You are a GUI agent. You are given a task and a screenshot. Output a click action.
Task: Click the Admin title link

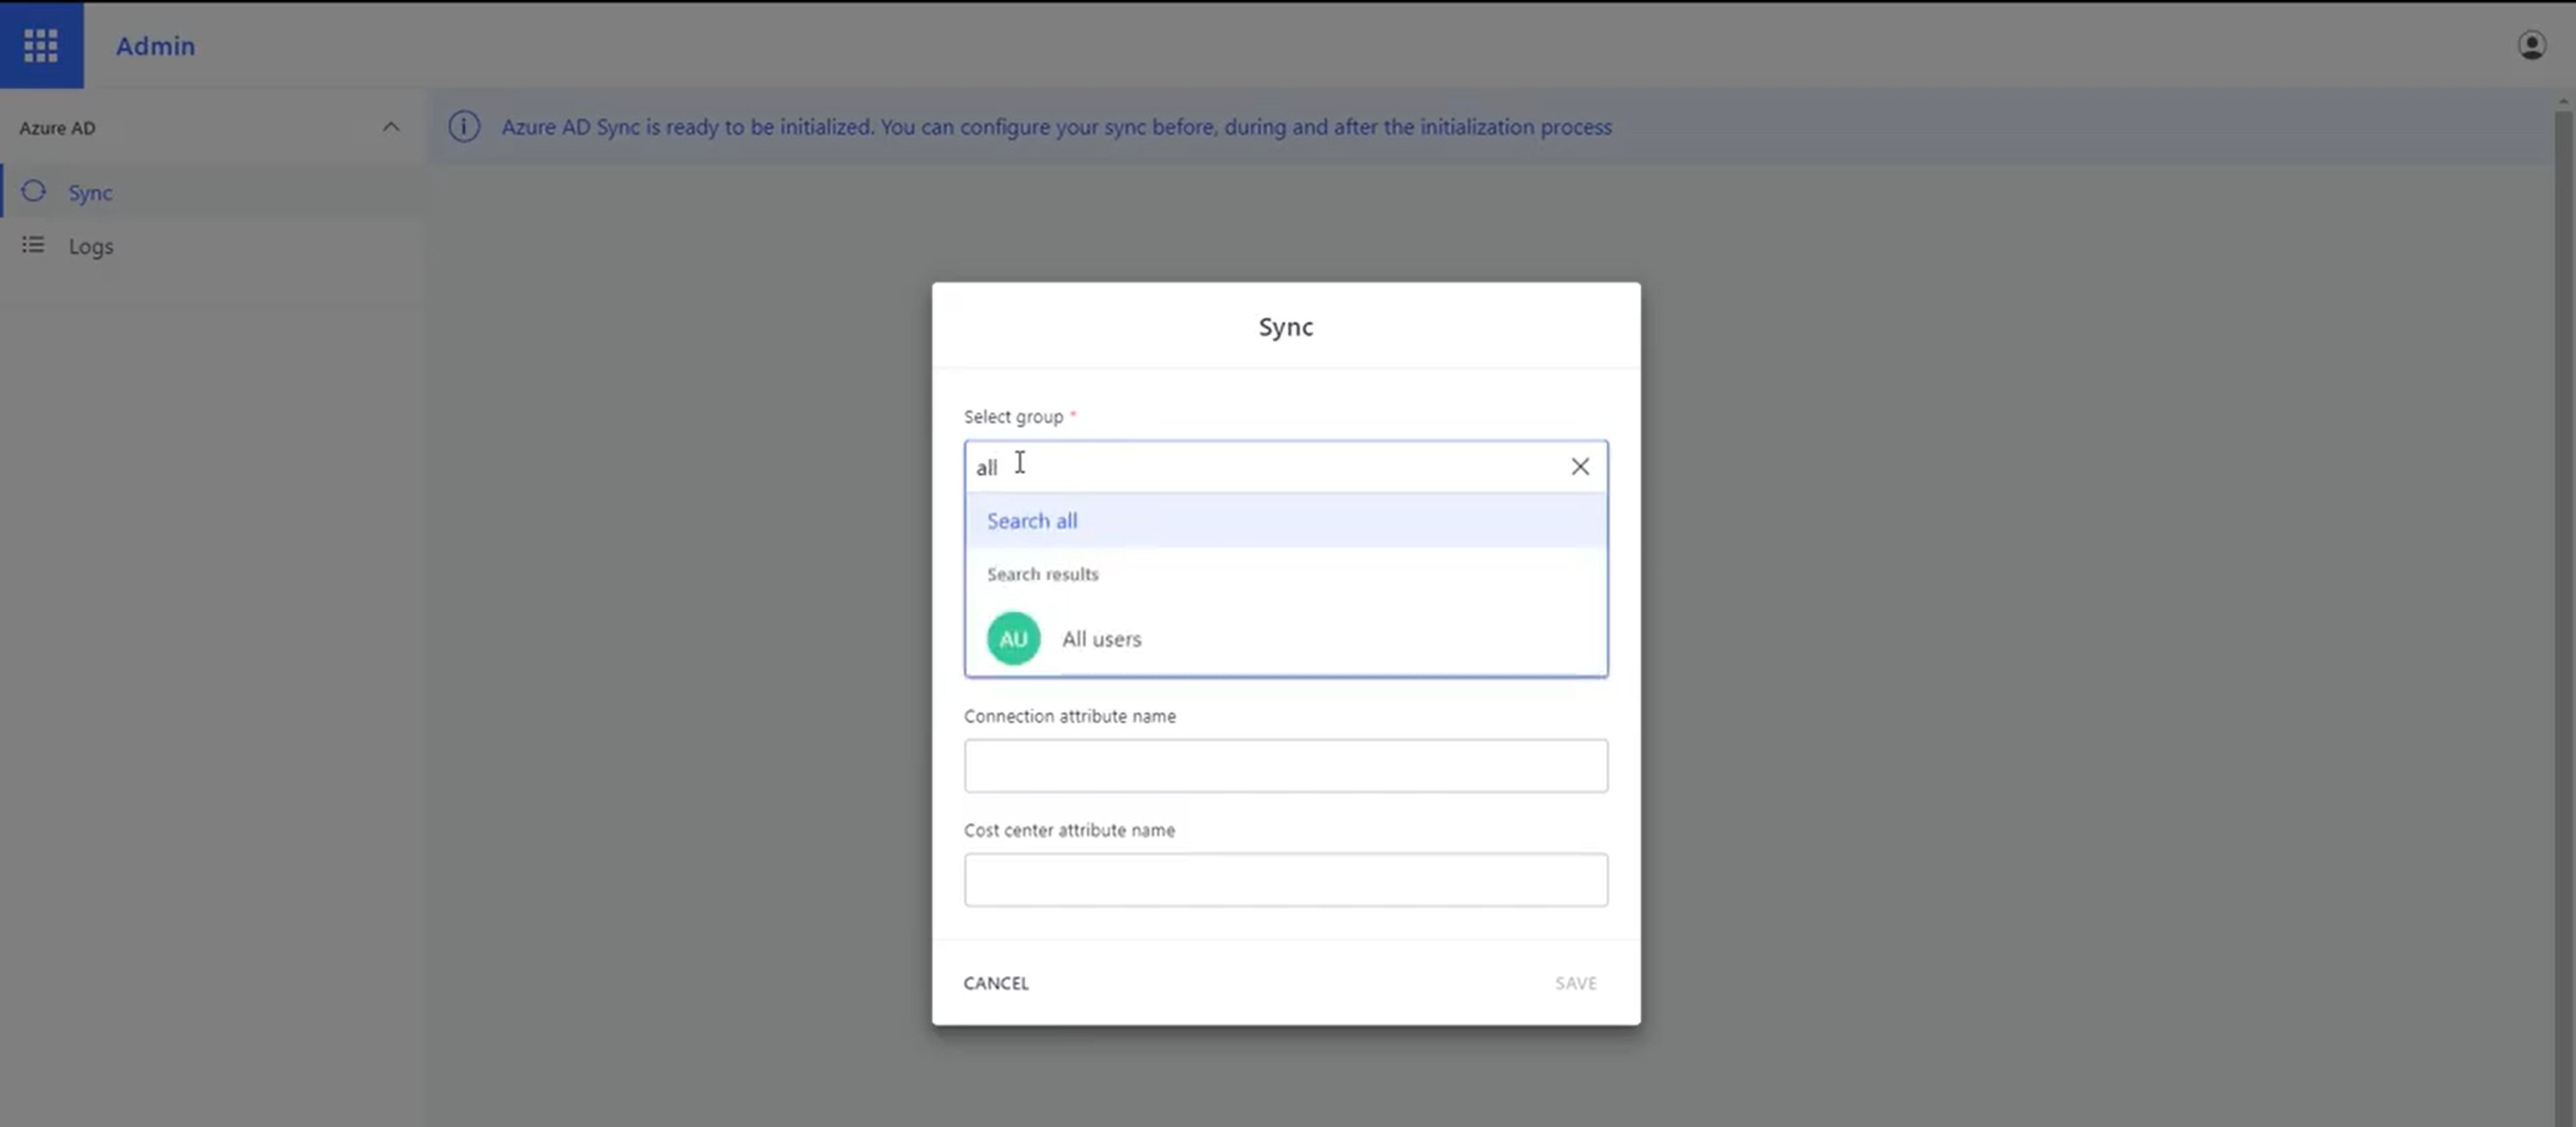(x=155, y=46)
